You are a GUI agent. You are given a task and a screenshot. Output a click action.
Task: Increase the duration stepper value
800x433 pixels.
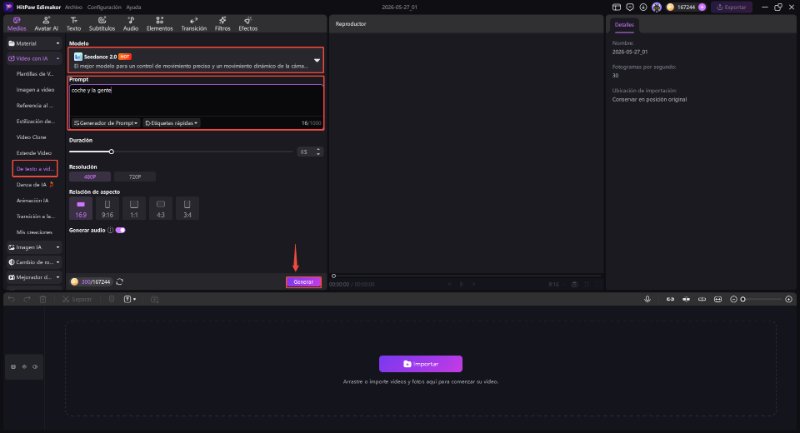(318, 149)
